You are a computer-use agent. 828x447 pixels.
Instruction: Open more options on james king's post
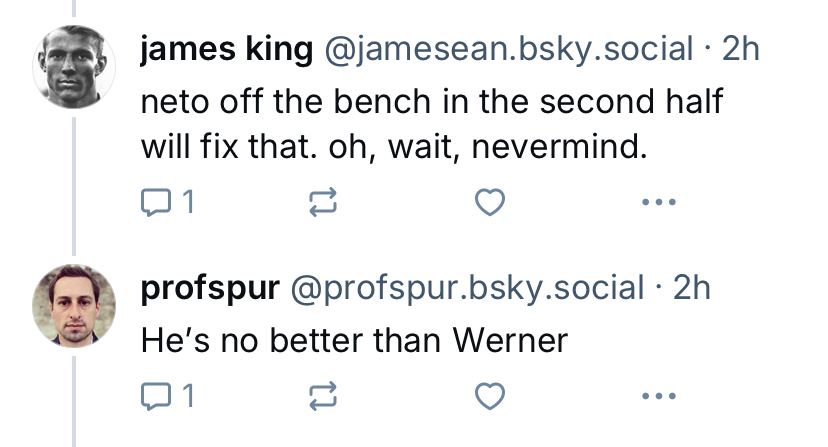[658, 204]
